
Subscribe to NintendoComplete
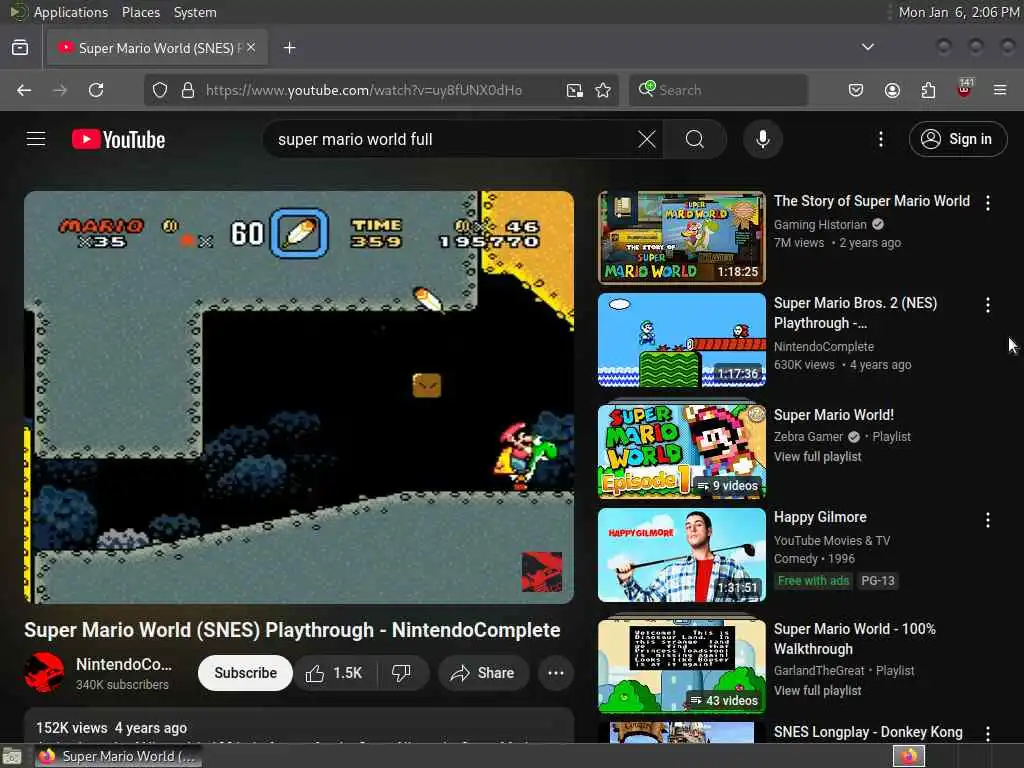pyautogui.click(x=245, y=673)
